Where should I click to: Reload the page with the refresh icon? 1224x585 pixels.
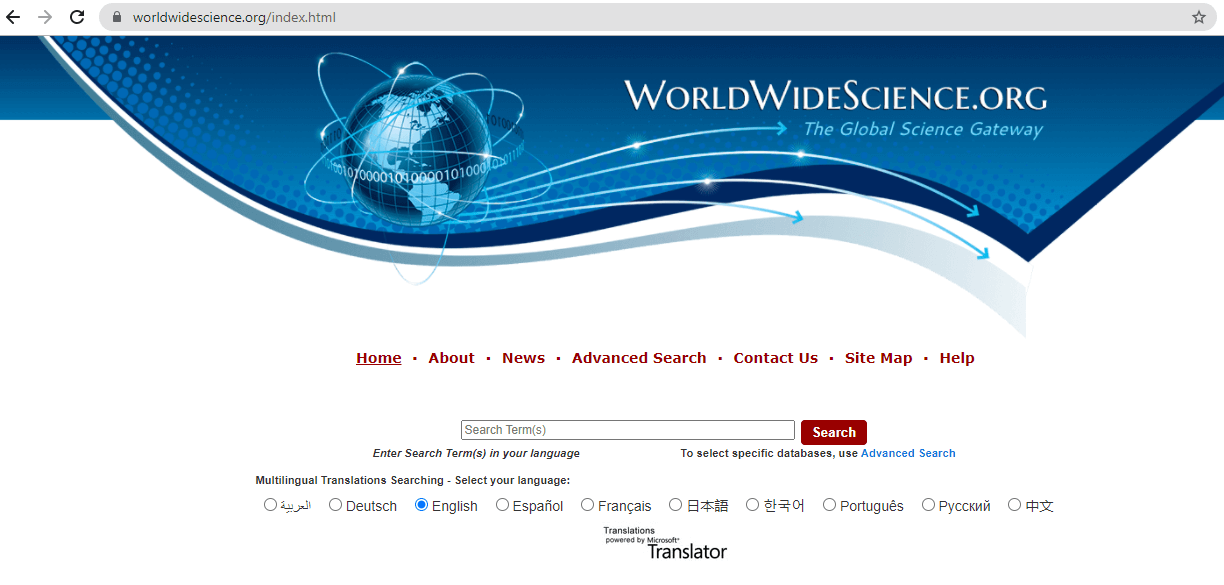pyautogui.click(x=77, y=17)
